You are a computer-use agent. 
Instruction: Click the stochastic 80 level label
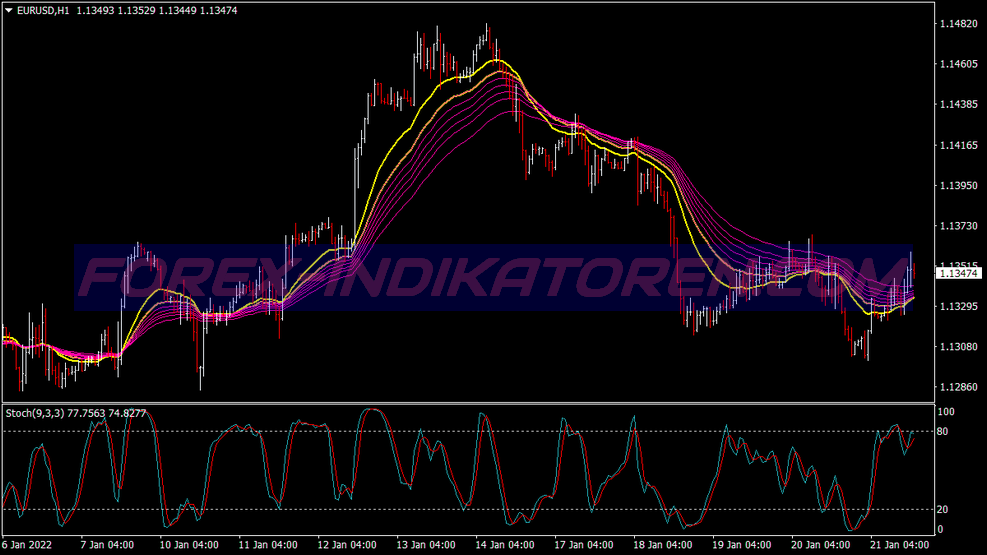click(x=942, y=432)
